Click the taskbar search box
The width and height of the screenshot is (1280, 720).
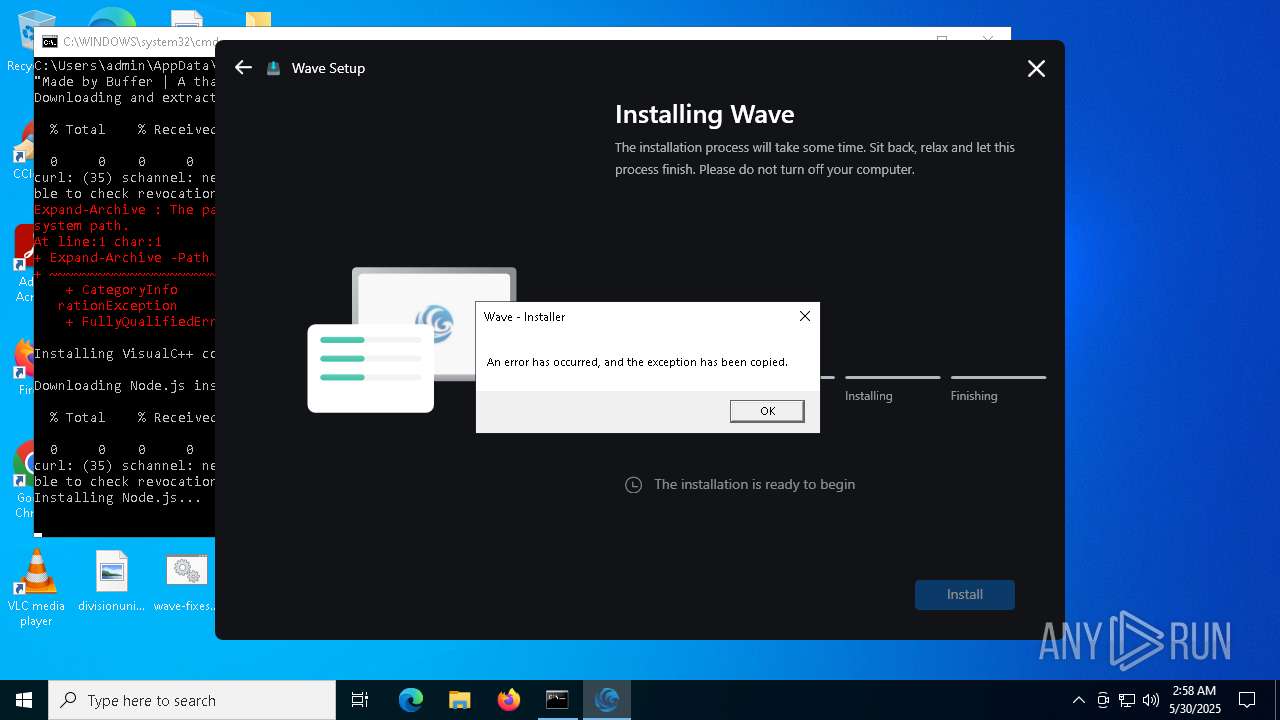coord(192,700)
